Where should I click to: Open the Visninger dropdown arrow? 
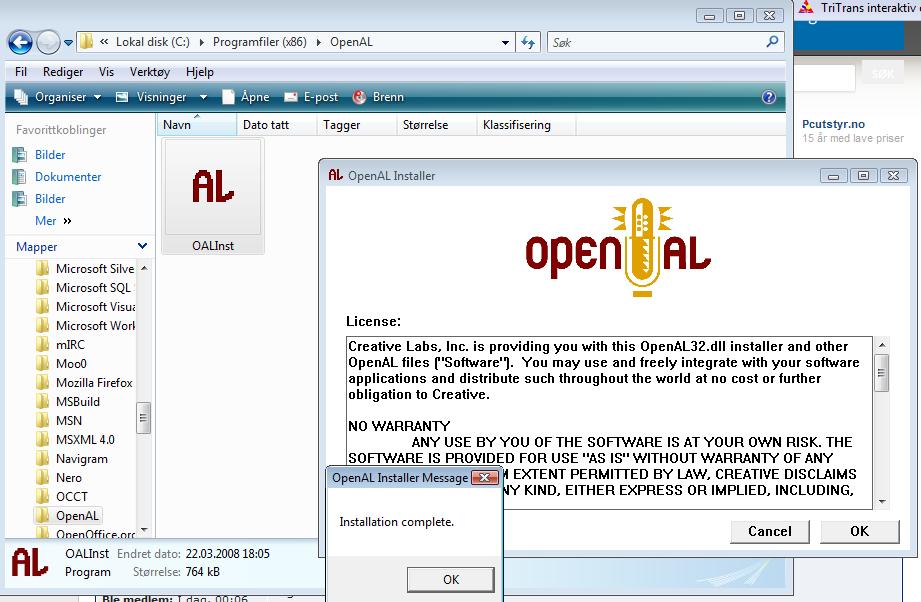point(203,97)
